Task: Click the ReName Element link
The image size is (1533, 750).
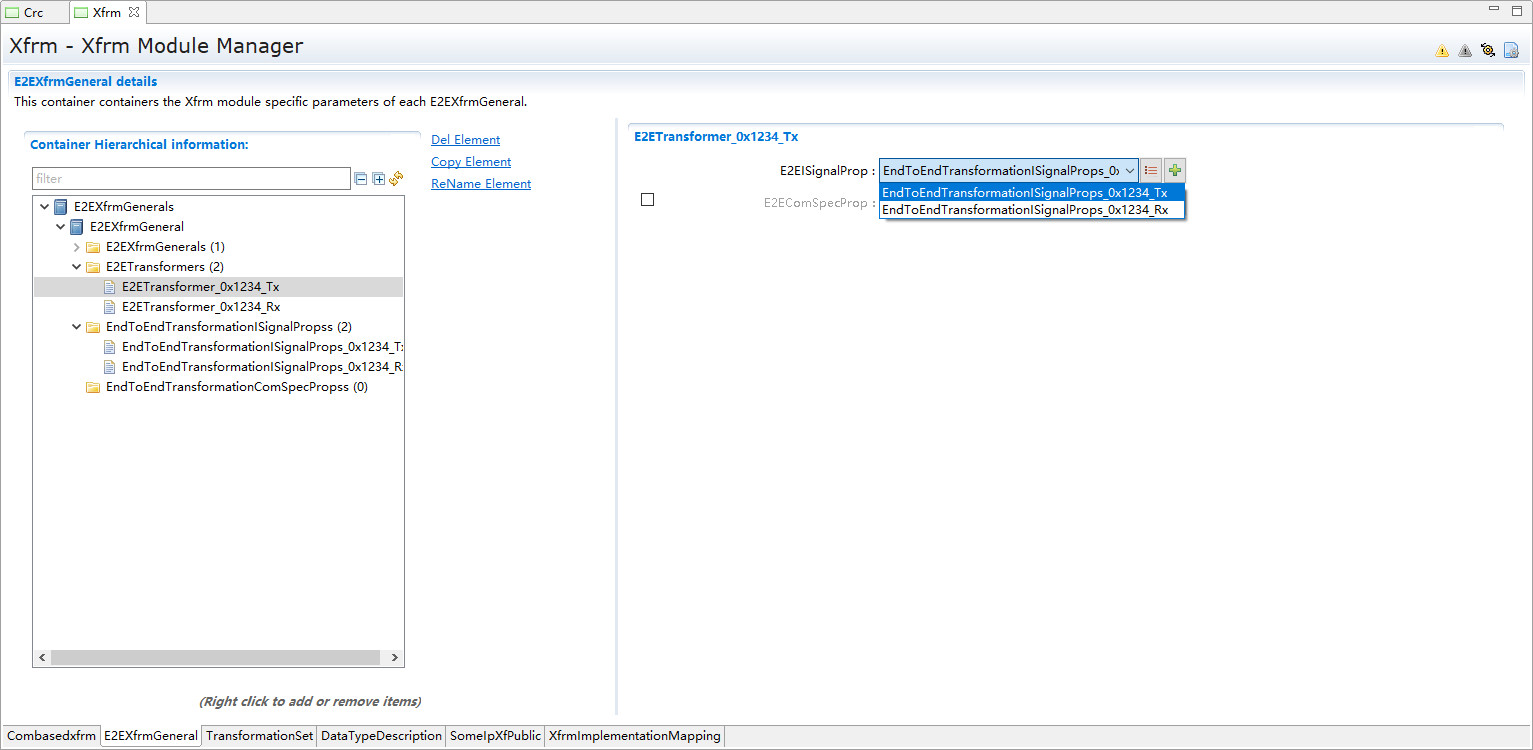Action: point(480,184)
